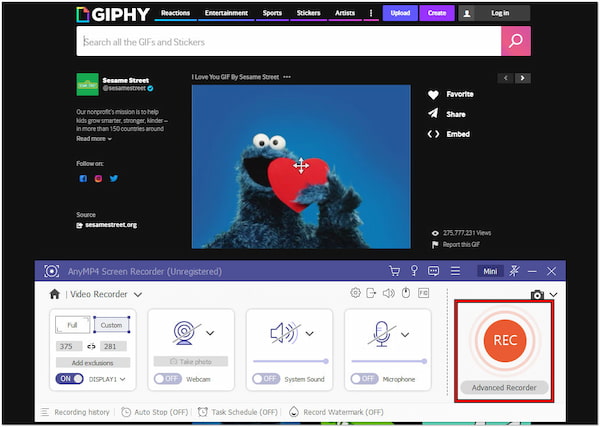Open the shopping cart purchase icon

click(x=395, y=271)
